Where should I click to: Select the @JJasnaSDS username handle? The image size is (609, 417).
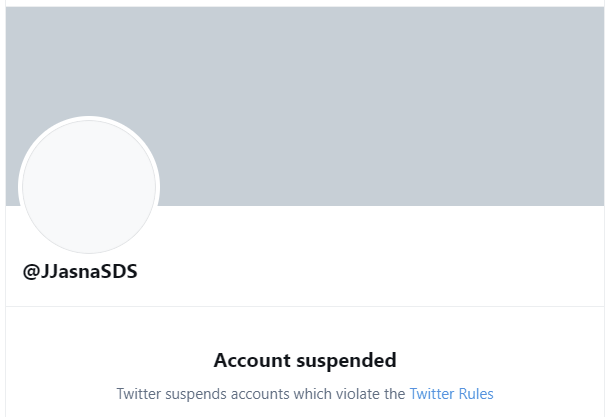click(x=80, y=271)
